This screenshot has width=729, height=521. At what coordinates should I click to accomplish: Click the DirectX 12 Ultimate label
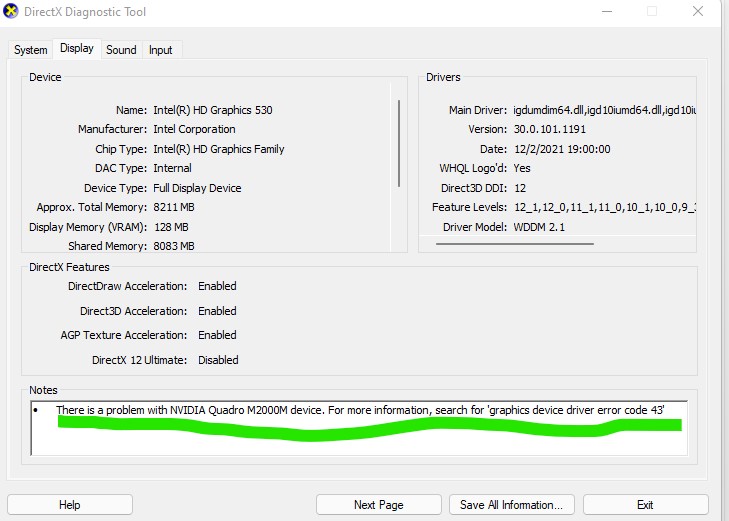139,360
